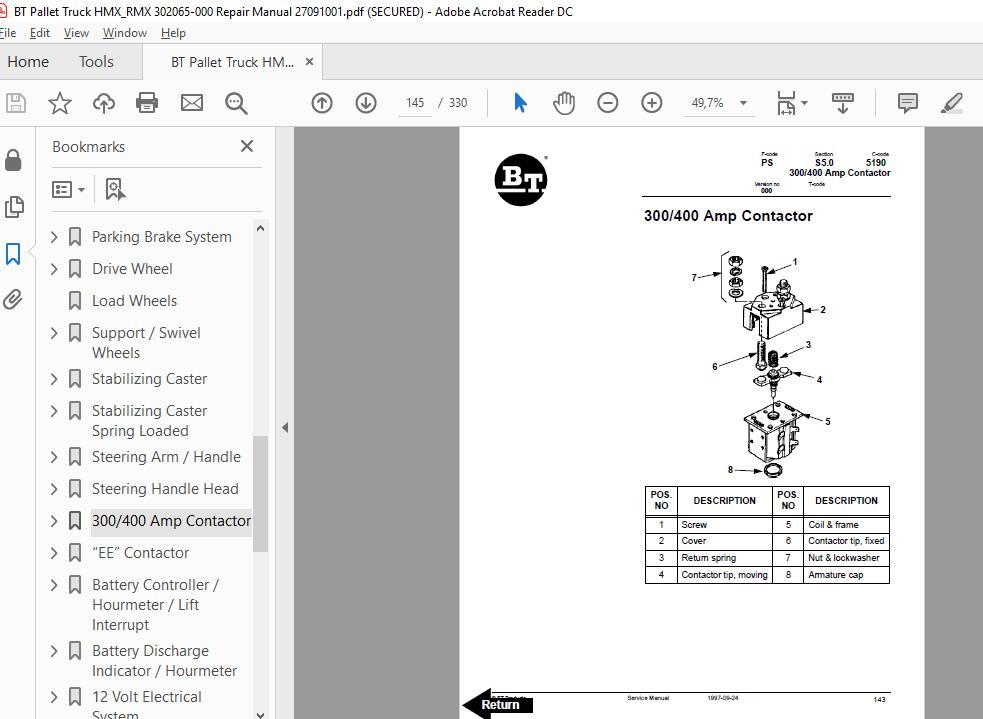
Task: Zoom in with plus icon
Action: tap(651, 103)
